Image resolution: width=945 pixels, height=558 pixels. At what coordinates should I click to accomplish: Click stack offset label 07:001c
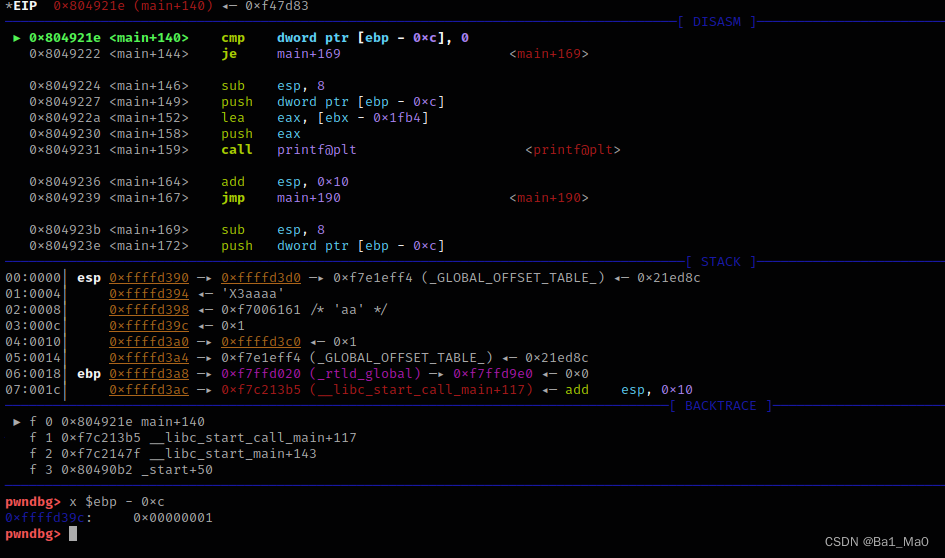[x=33, y=390]
